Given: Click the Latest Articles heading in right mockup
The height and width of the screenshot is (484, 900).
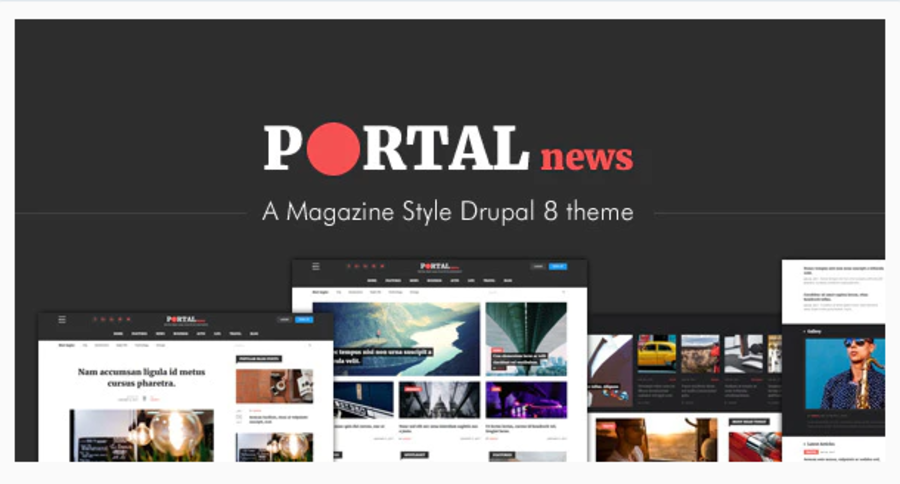Looking at the screenshot, I should click(821, 444).
